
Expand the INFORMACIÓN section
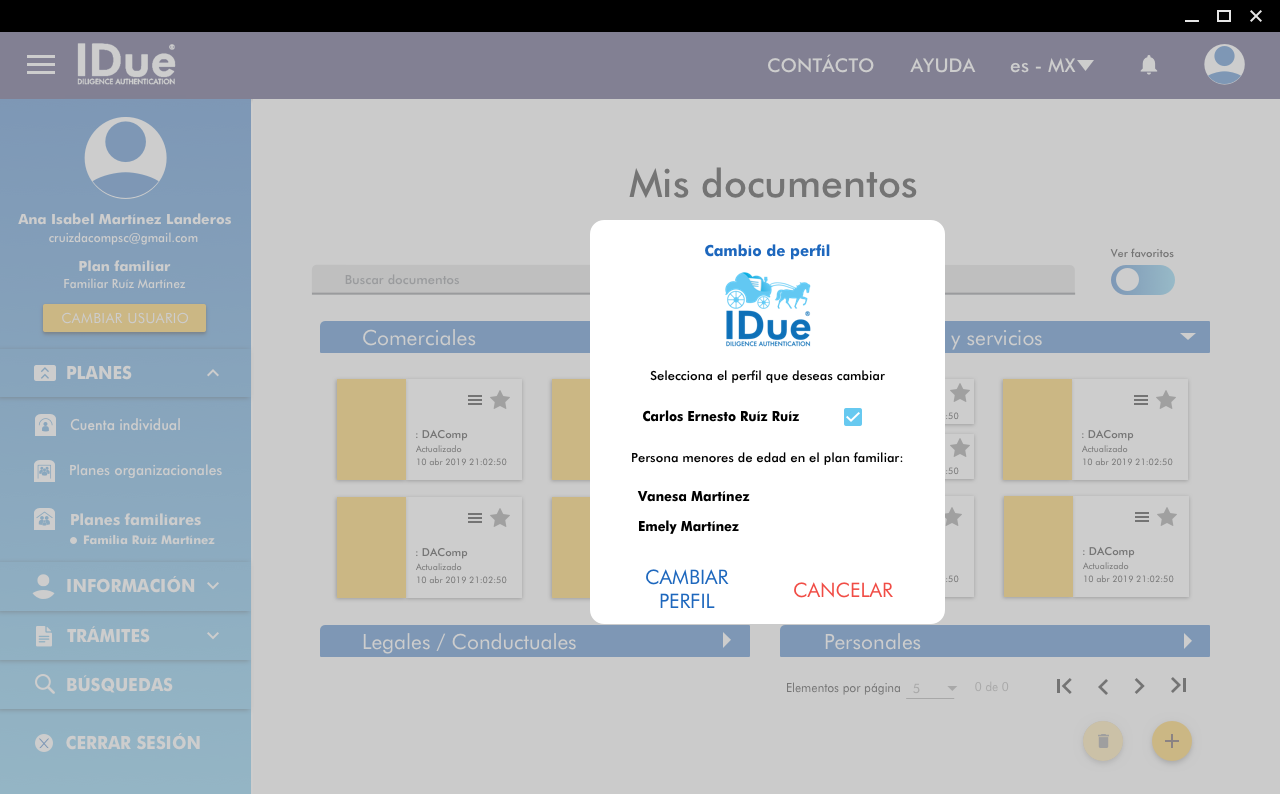[x=213, y=586]
